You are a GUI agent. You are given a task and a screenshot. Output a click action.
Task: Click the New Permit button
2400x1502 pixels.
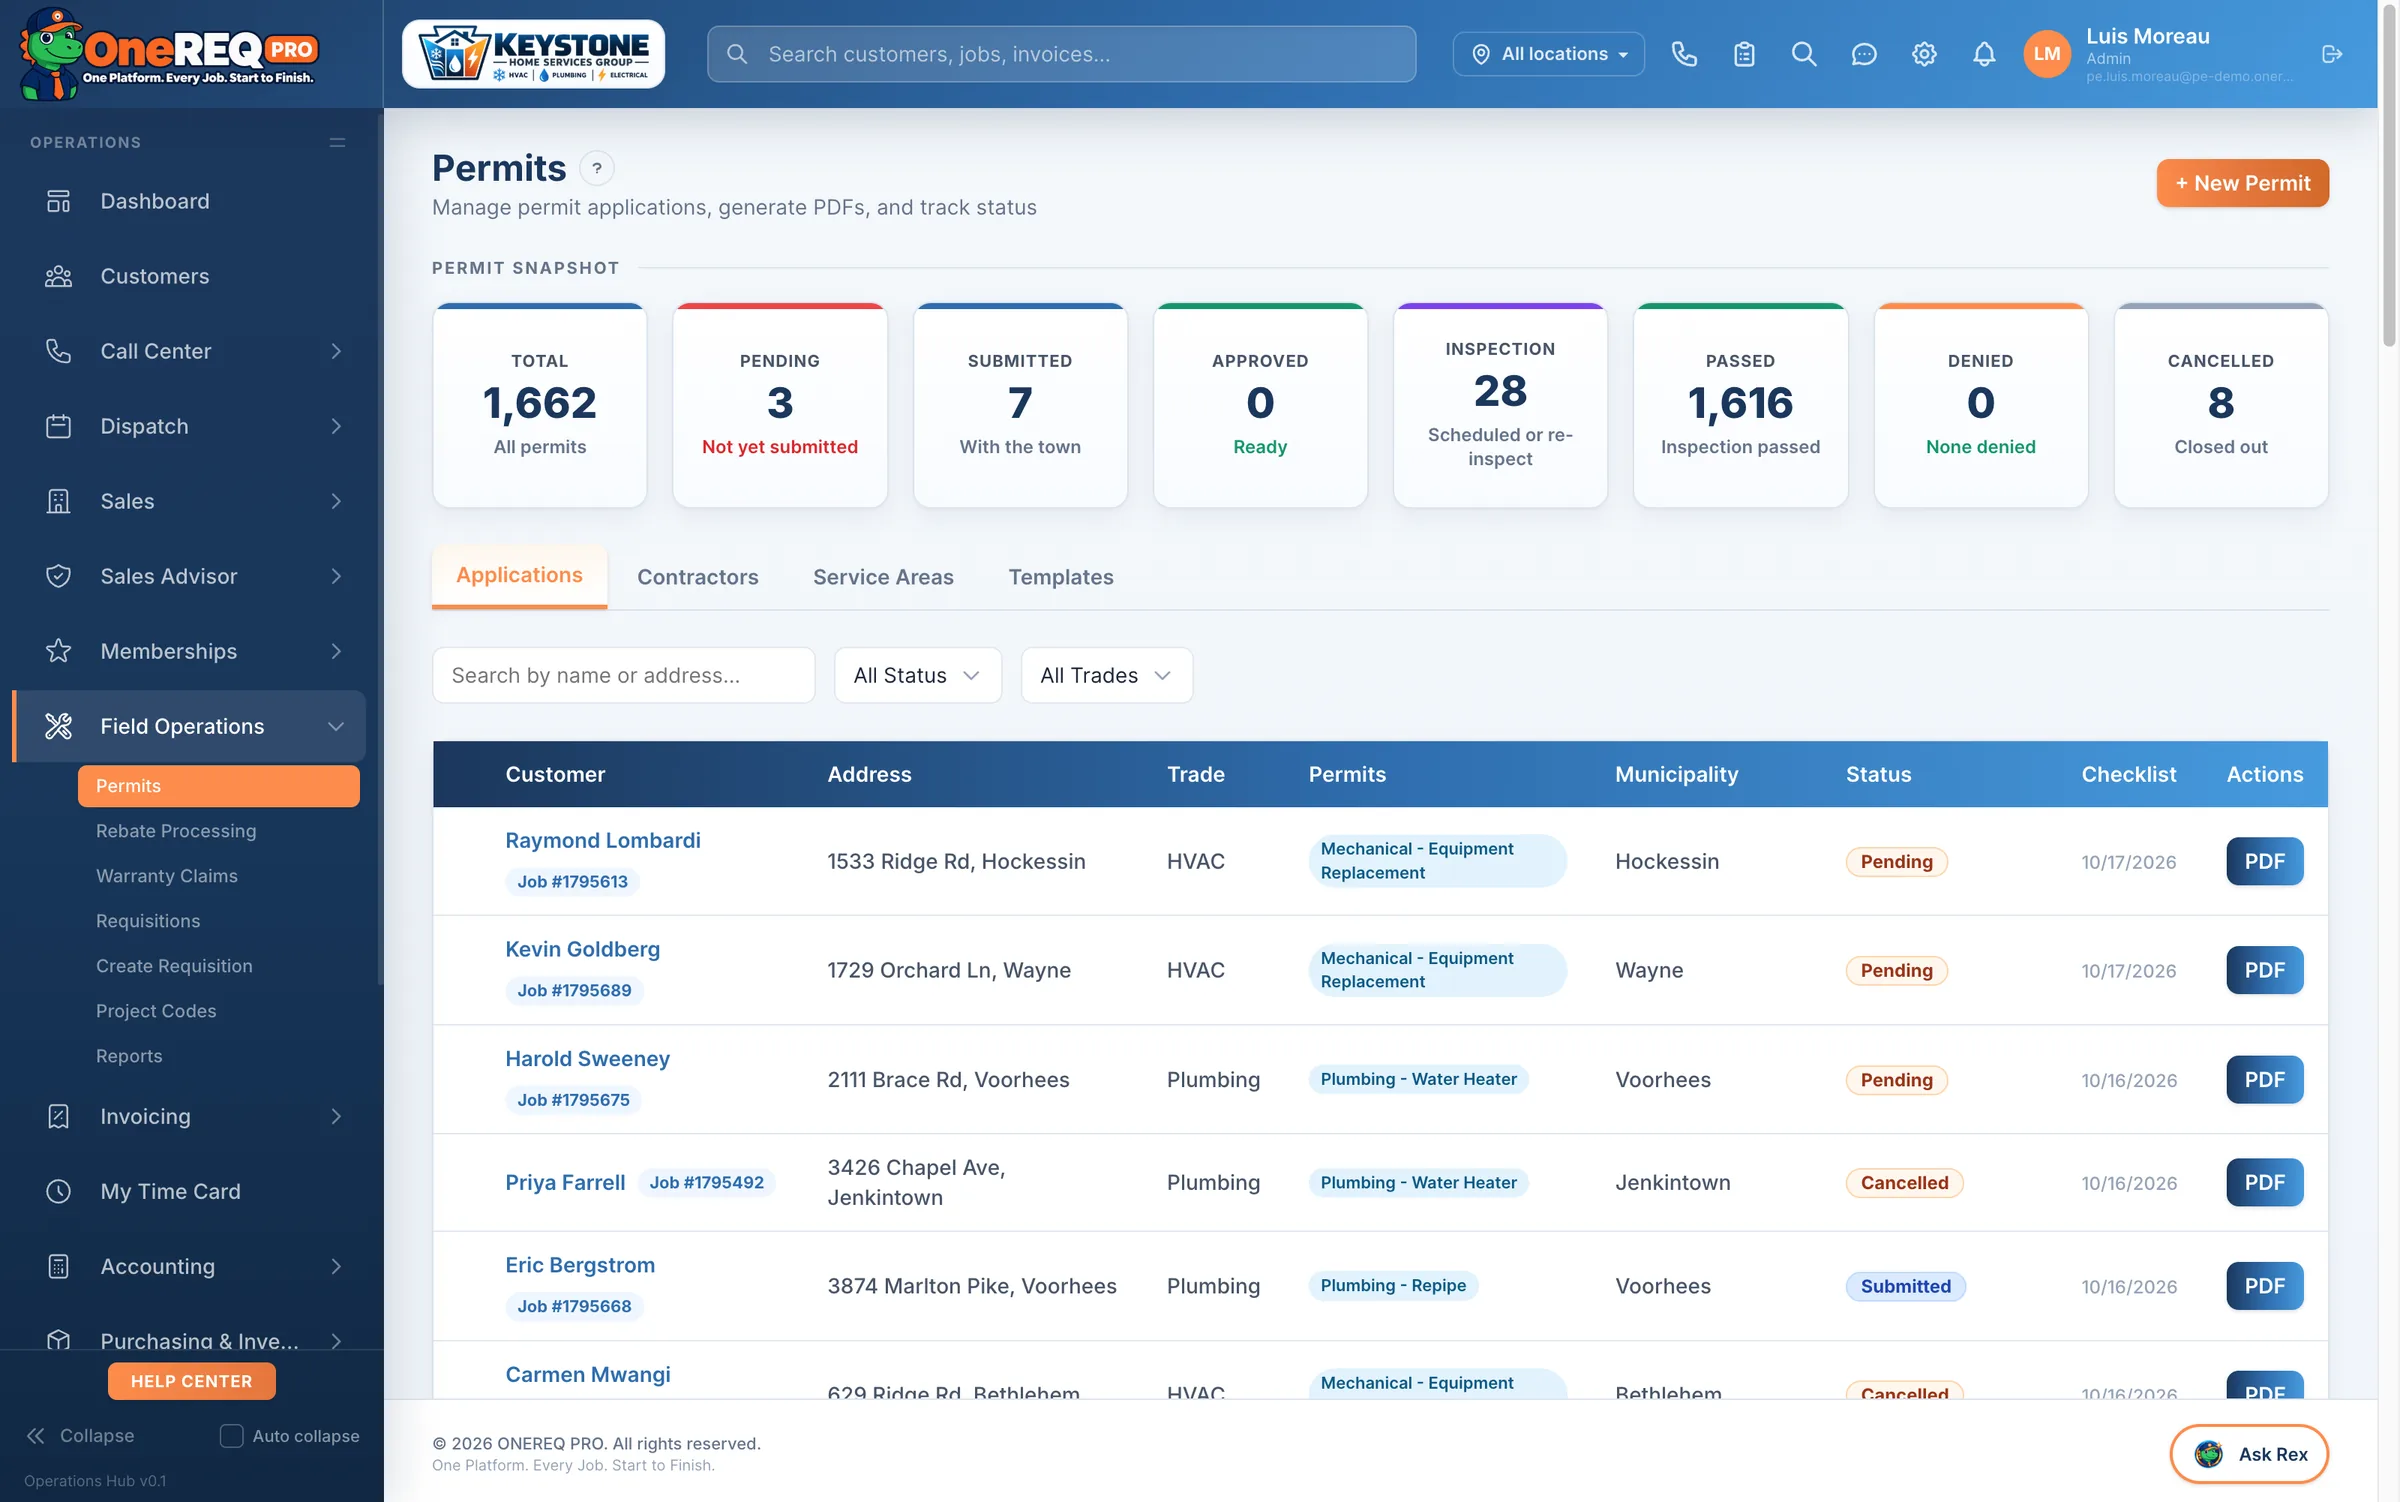click(2242, 183)
